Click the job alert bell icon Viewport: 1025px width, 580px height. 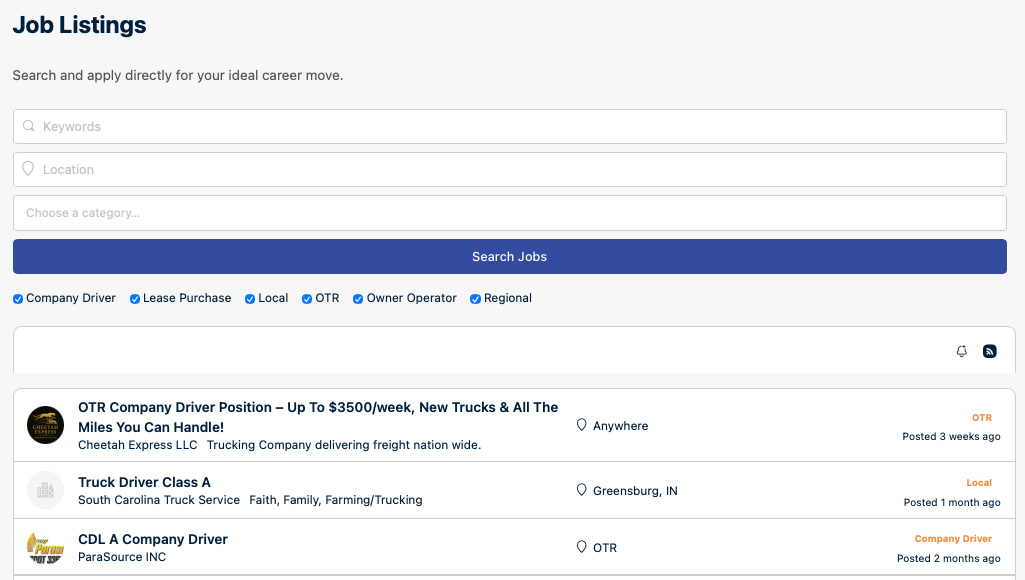pos(961,351)
